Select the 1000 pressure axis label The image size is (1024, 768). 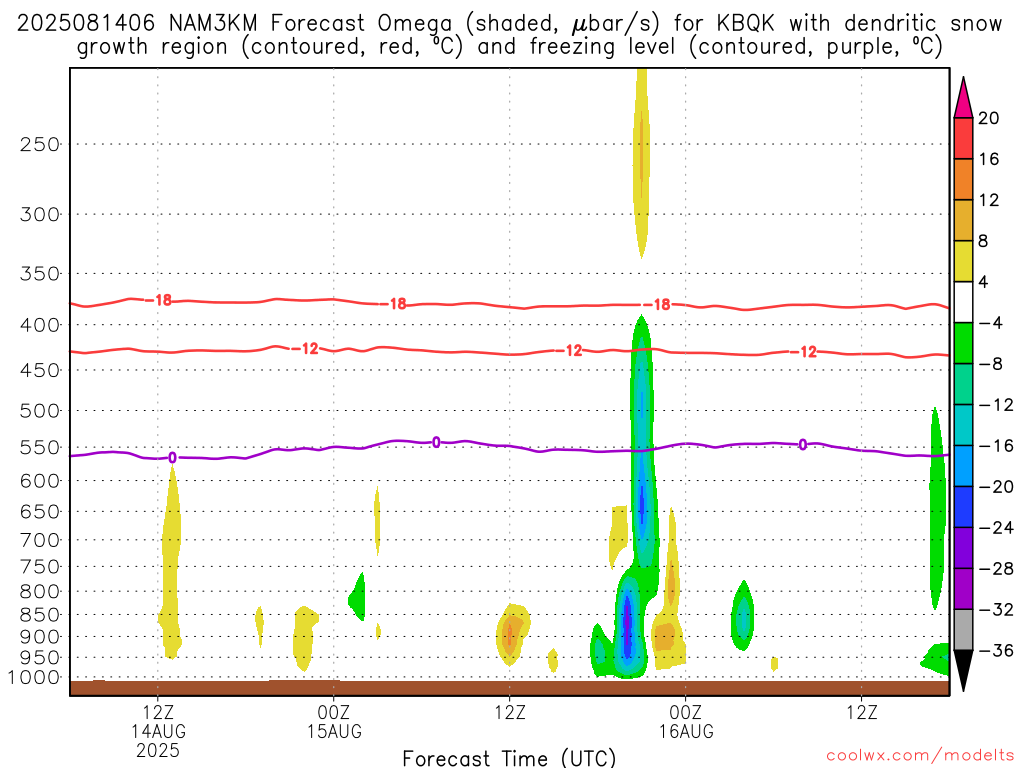[35, 677]
